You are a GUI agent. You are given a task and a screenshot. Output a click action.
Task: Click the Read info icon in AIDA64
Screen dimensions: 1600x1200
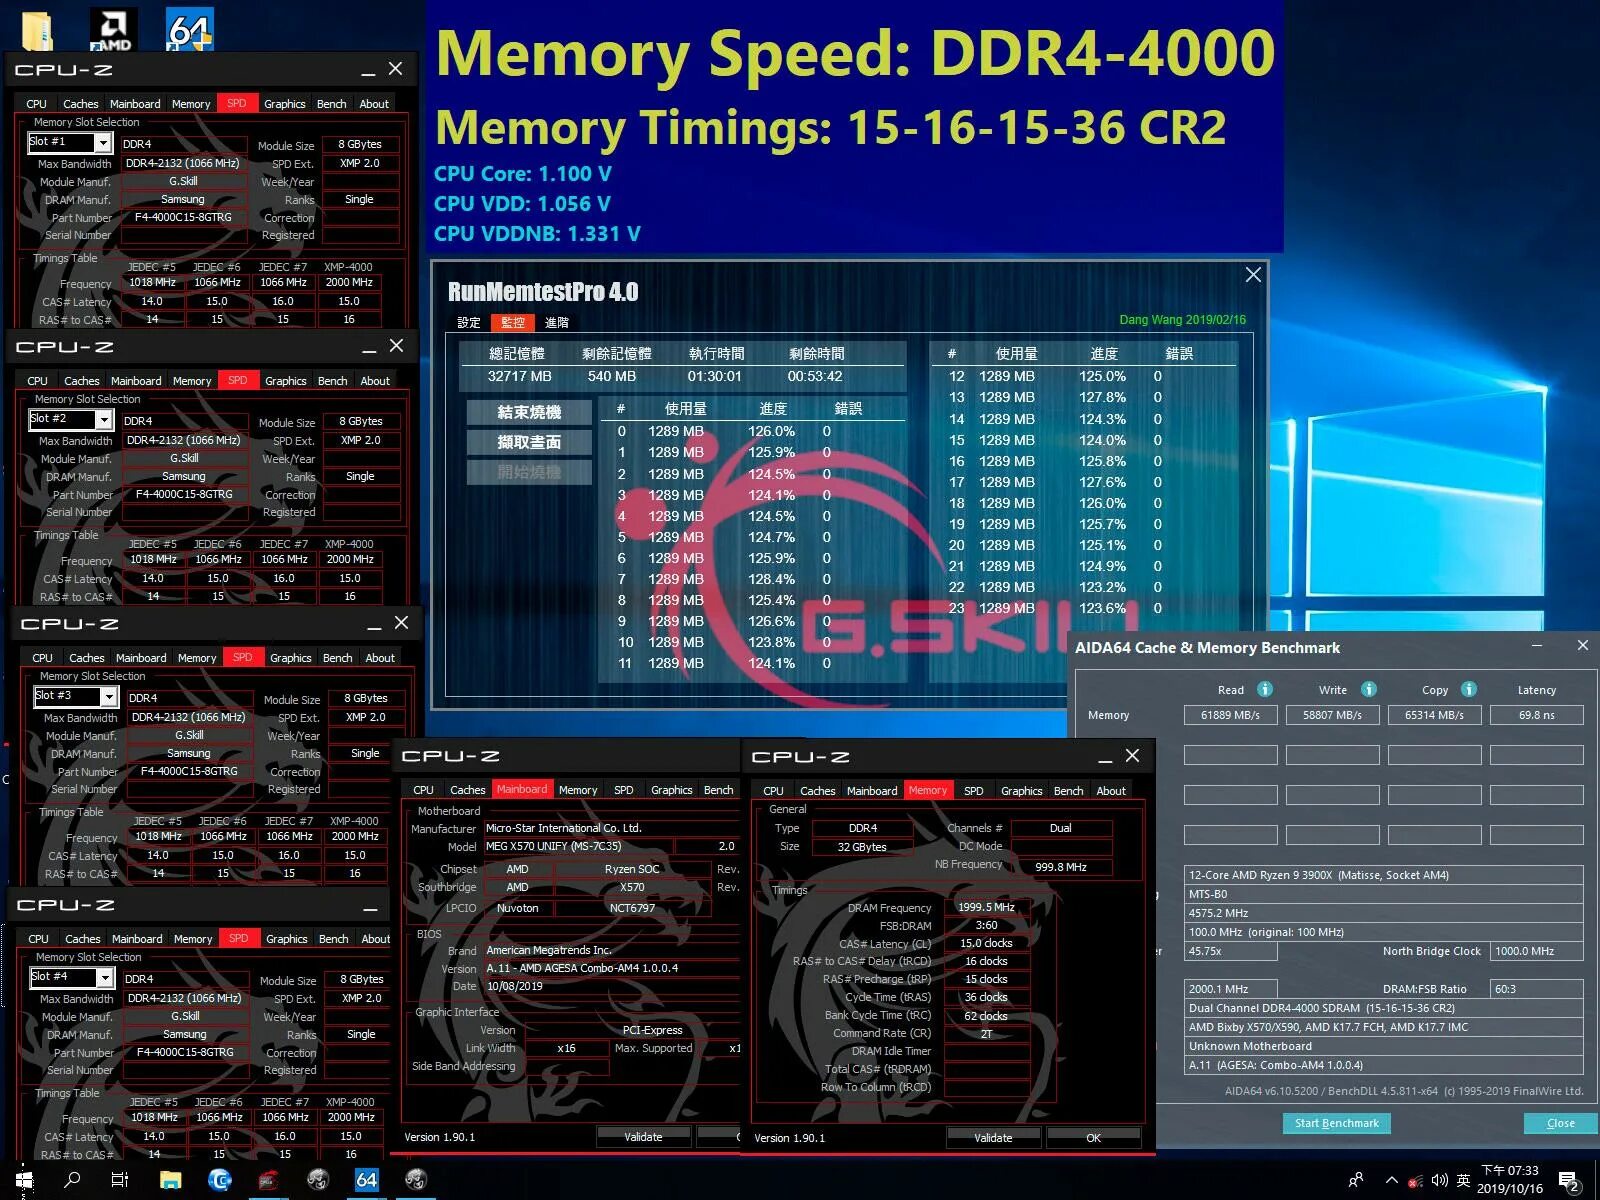[x=1265, y=689]
